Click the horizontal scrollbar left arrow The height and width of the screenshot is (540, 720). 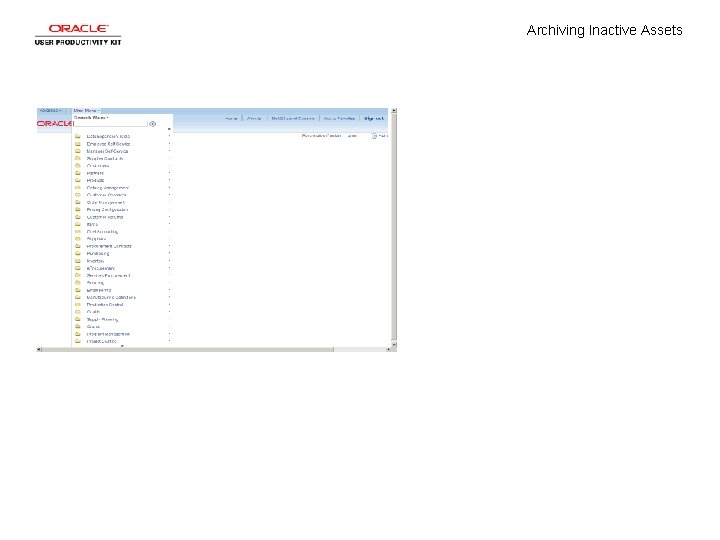[x=39, y=349]
